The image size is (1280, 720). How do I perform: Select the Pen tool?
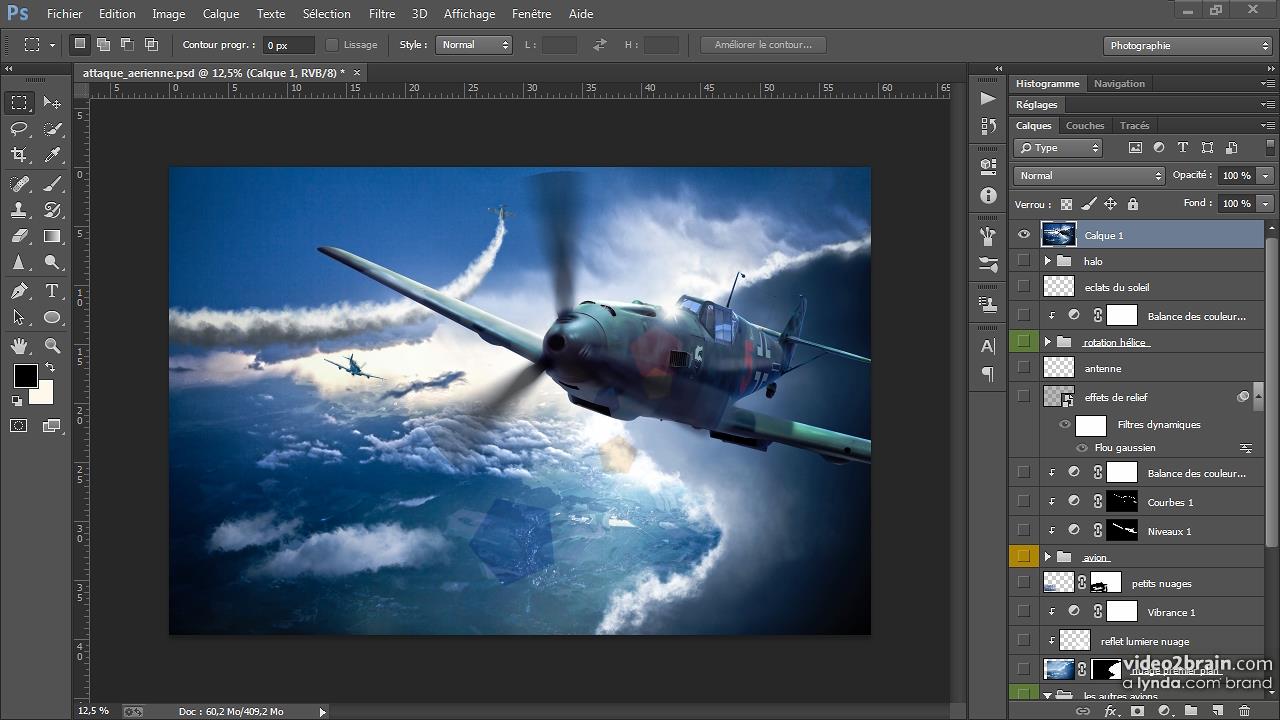click(19, 291)
